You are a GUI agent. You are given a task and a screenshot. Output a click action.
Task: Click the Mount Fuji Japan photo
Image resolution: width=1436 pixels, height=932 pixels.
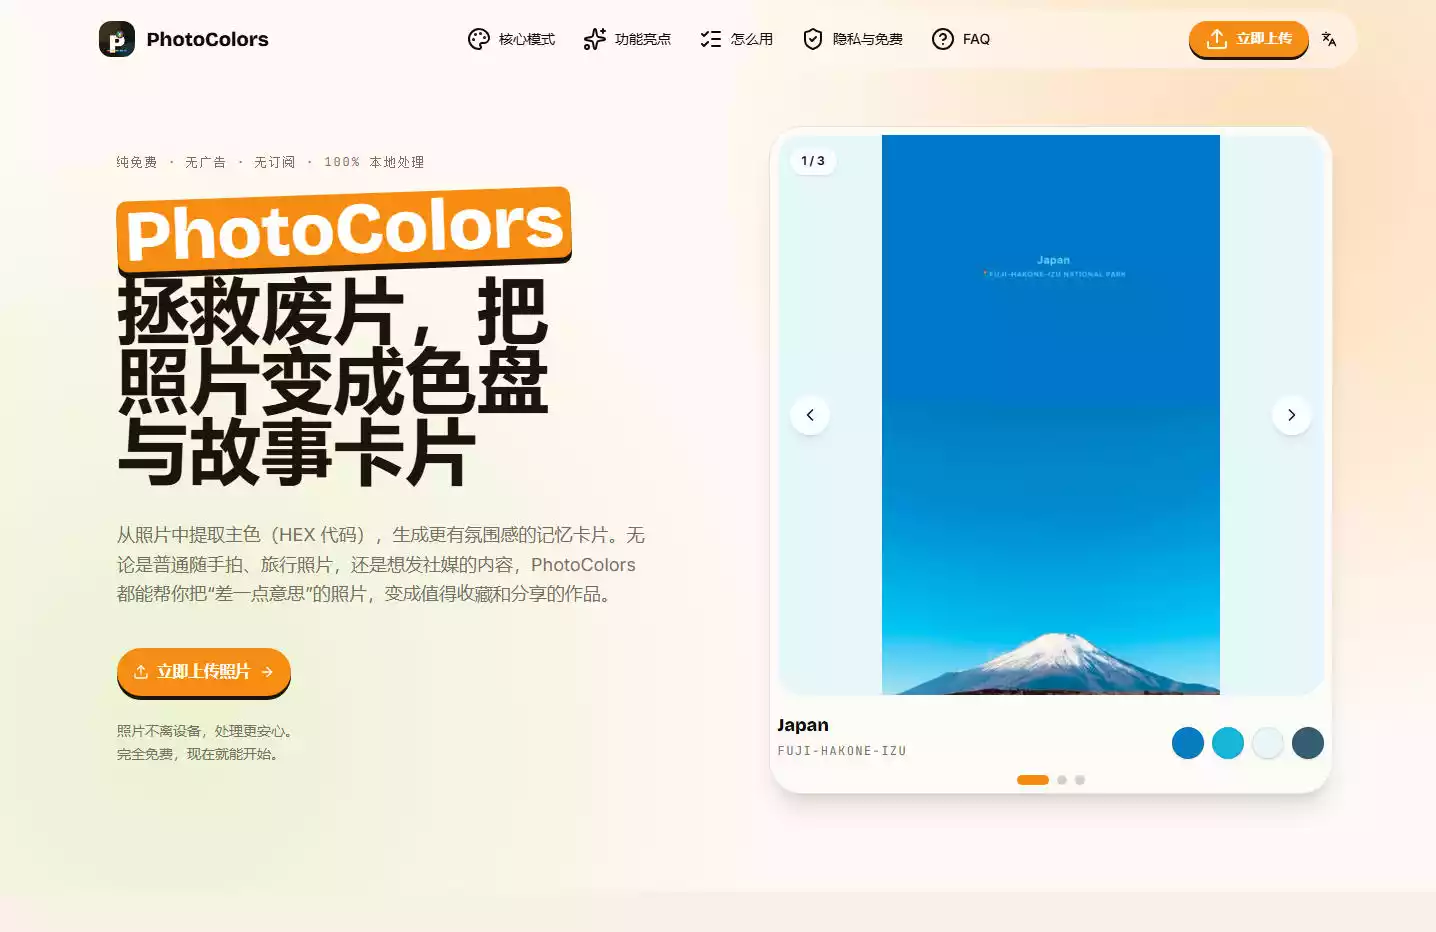tap(1051, 415)
